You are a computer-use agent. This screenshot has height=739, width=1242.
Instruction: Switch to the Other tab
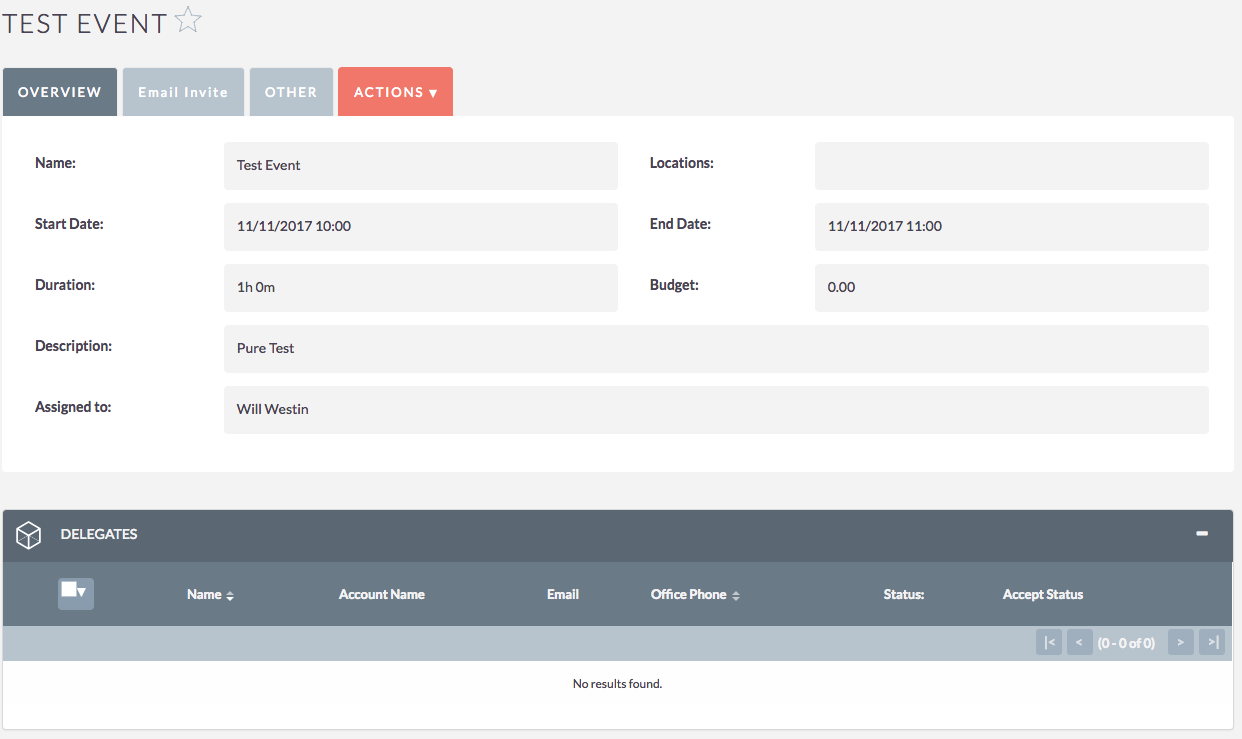(291, 92)
